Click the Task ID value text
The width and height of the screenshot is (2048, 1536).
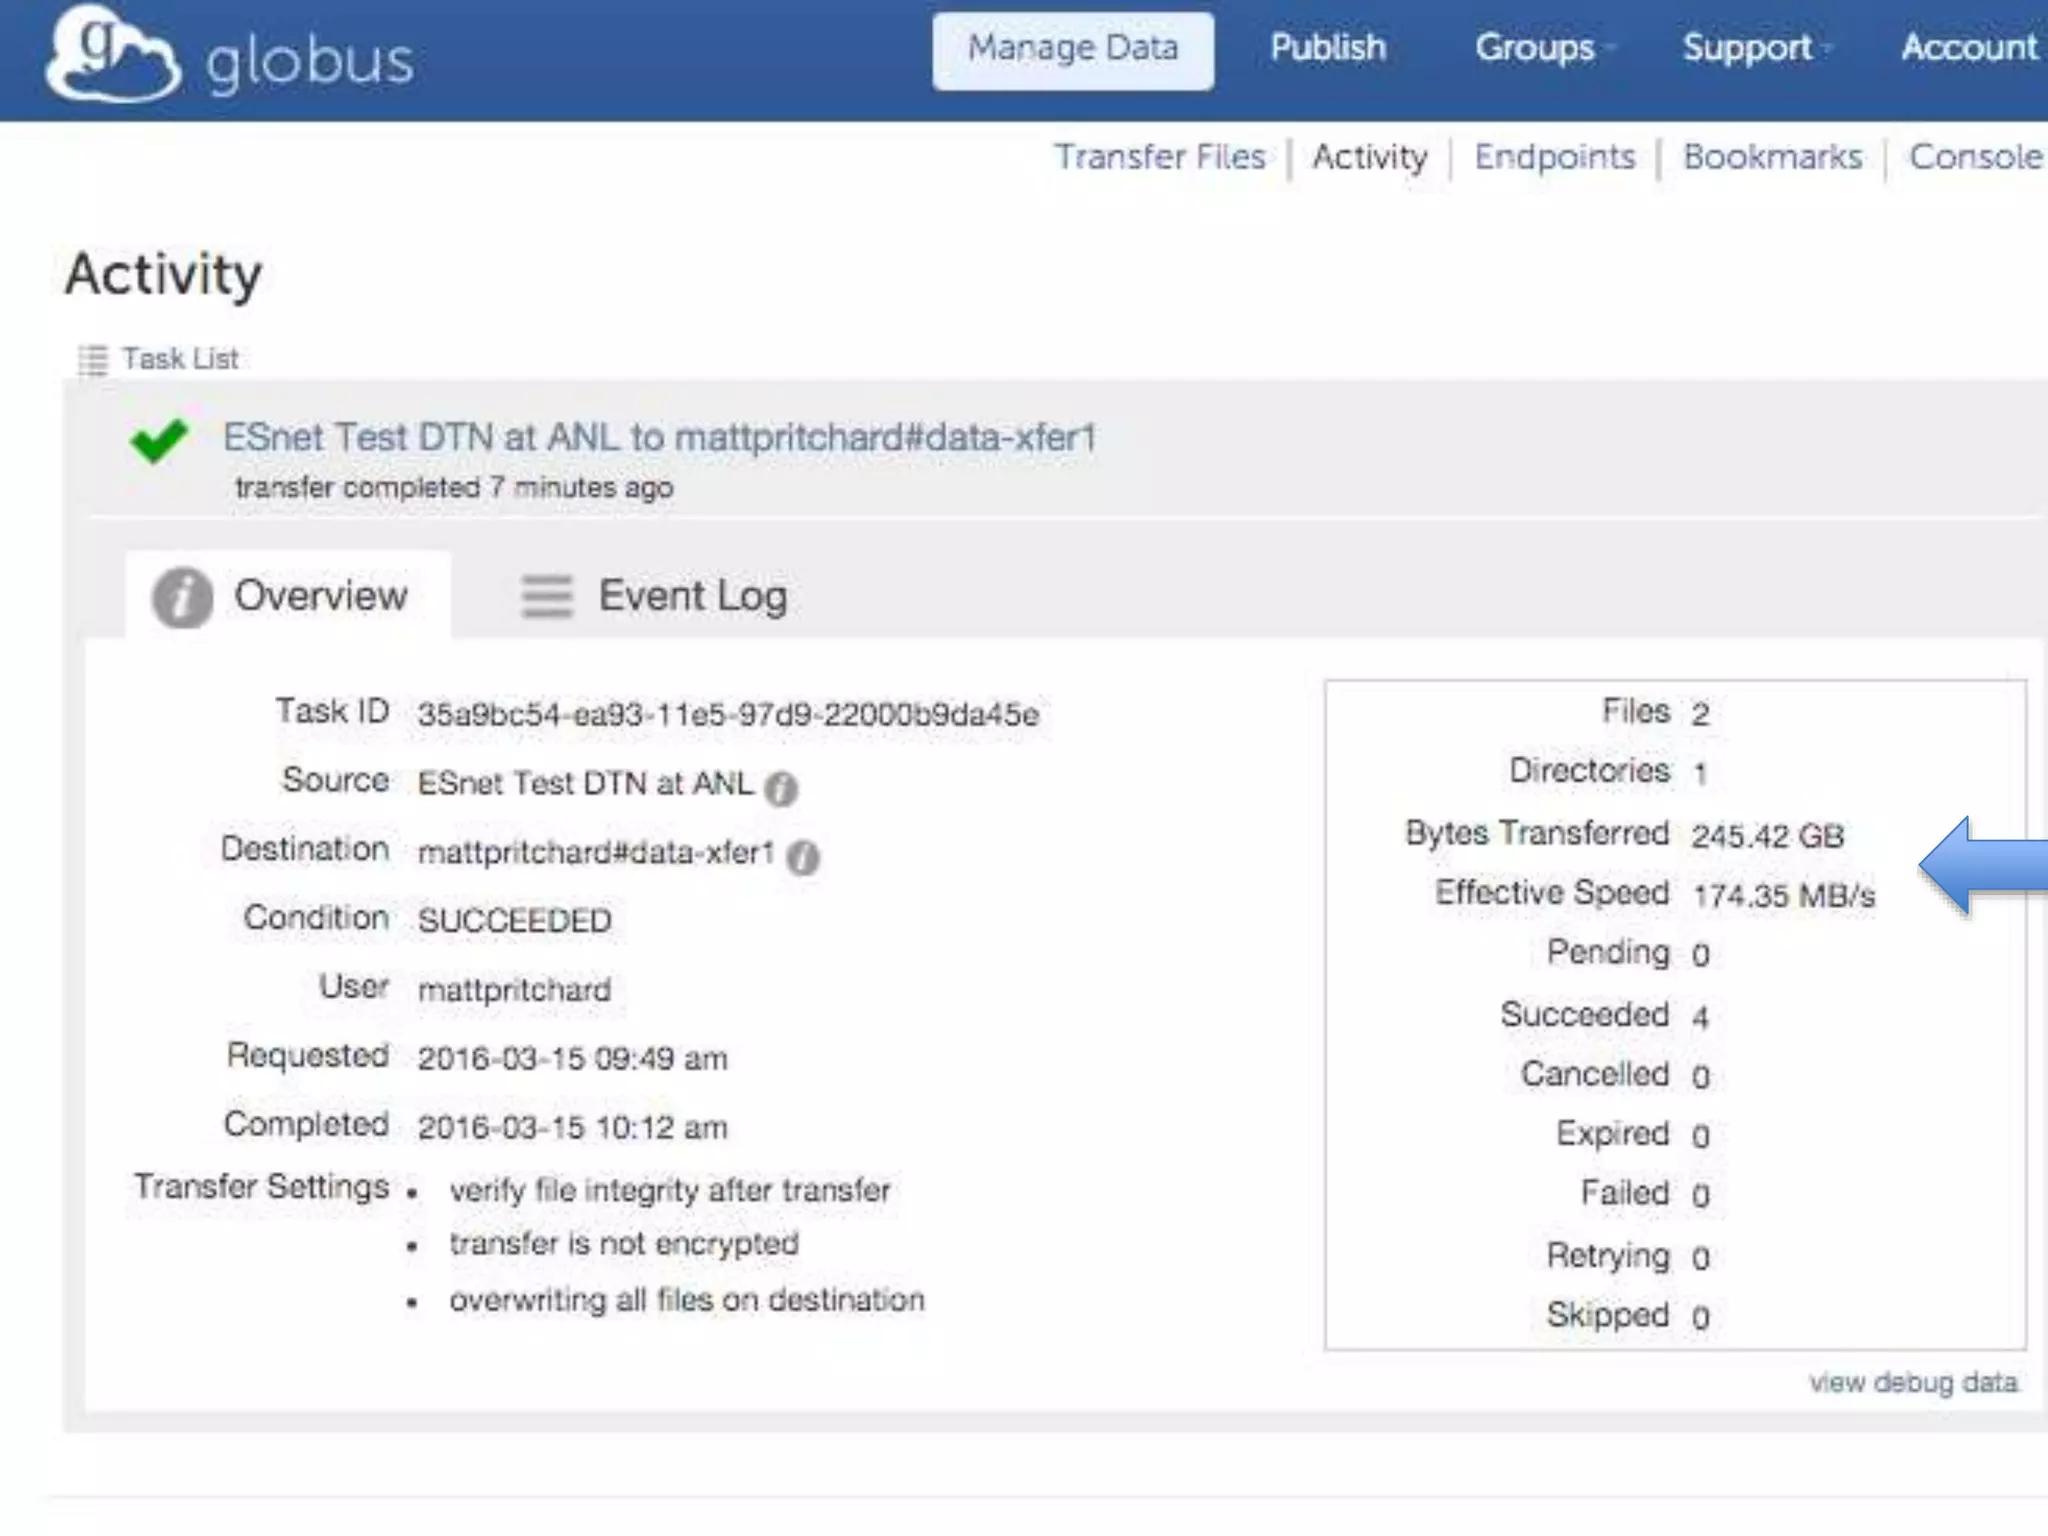(x=728, y=715)
